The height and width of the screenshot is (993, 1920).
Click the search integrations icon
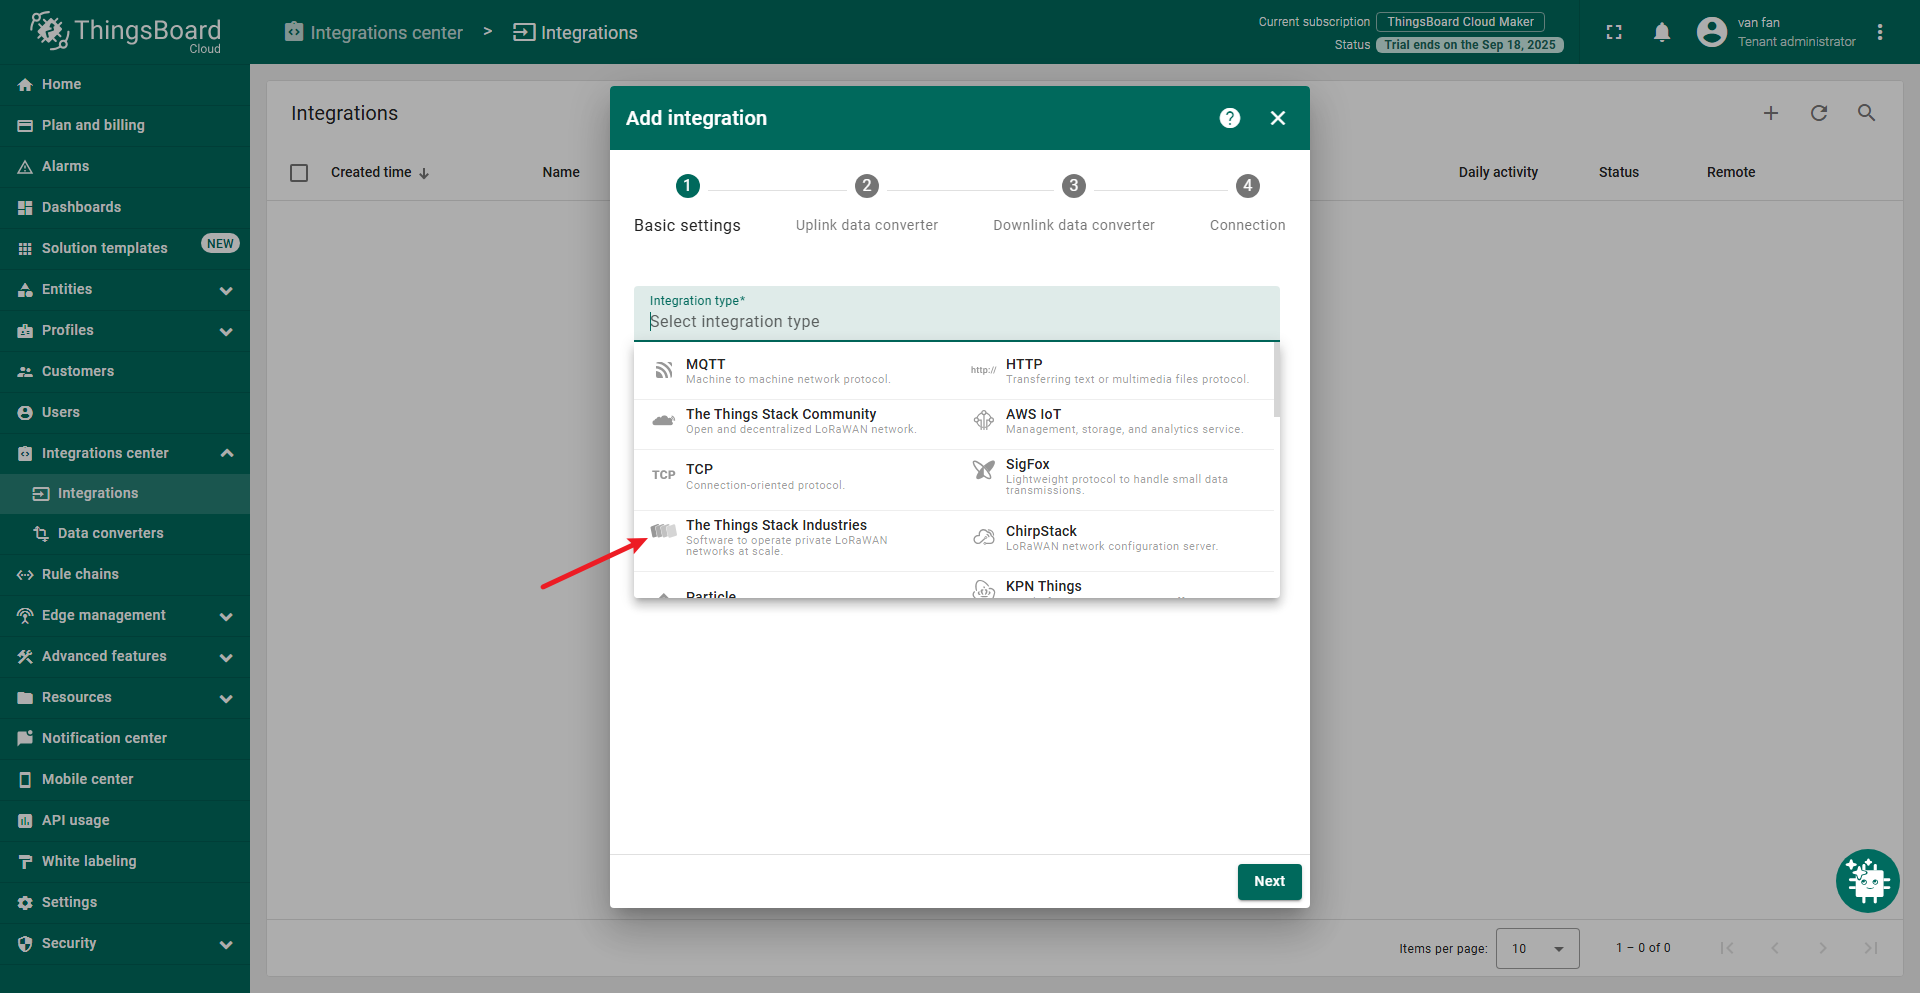click(1867, 113)
